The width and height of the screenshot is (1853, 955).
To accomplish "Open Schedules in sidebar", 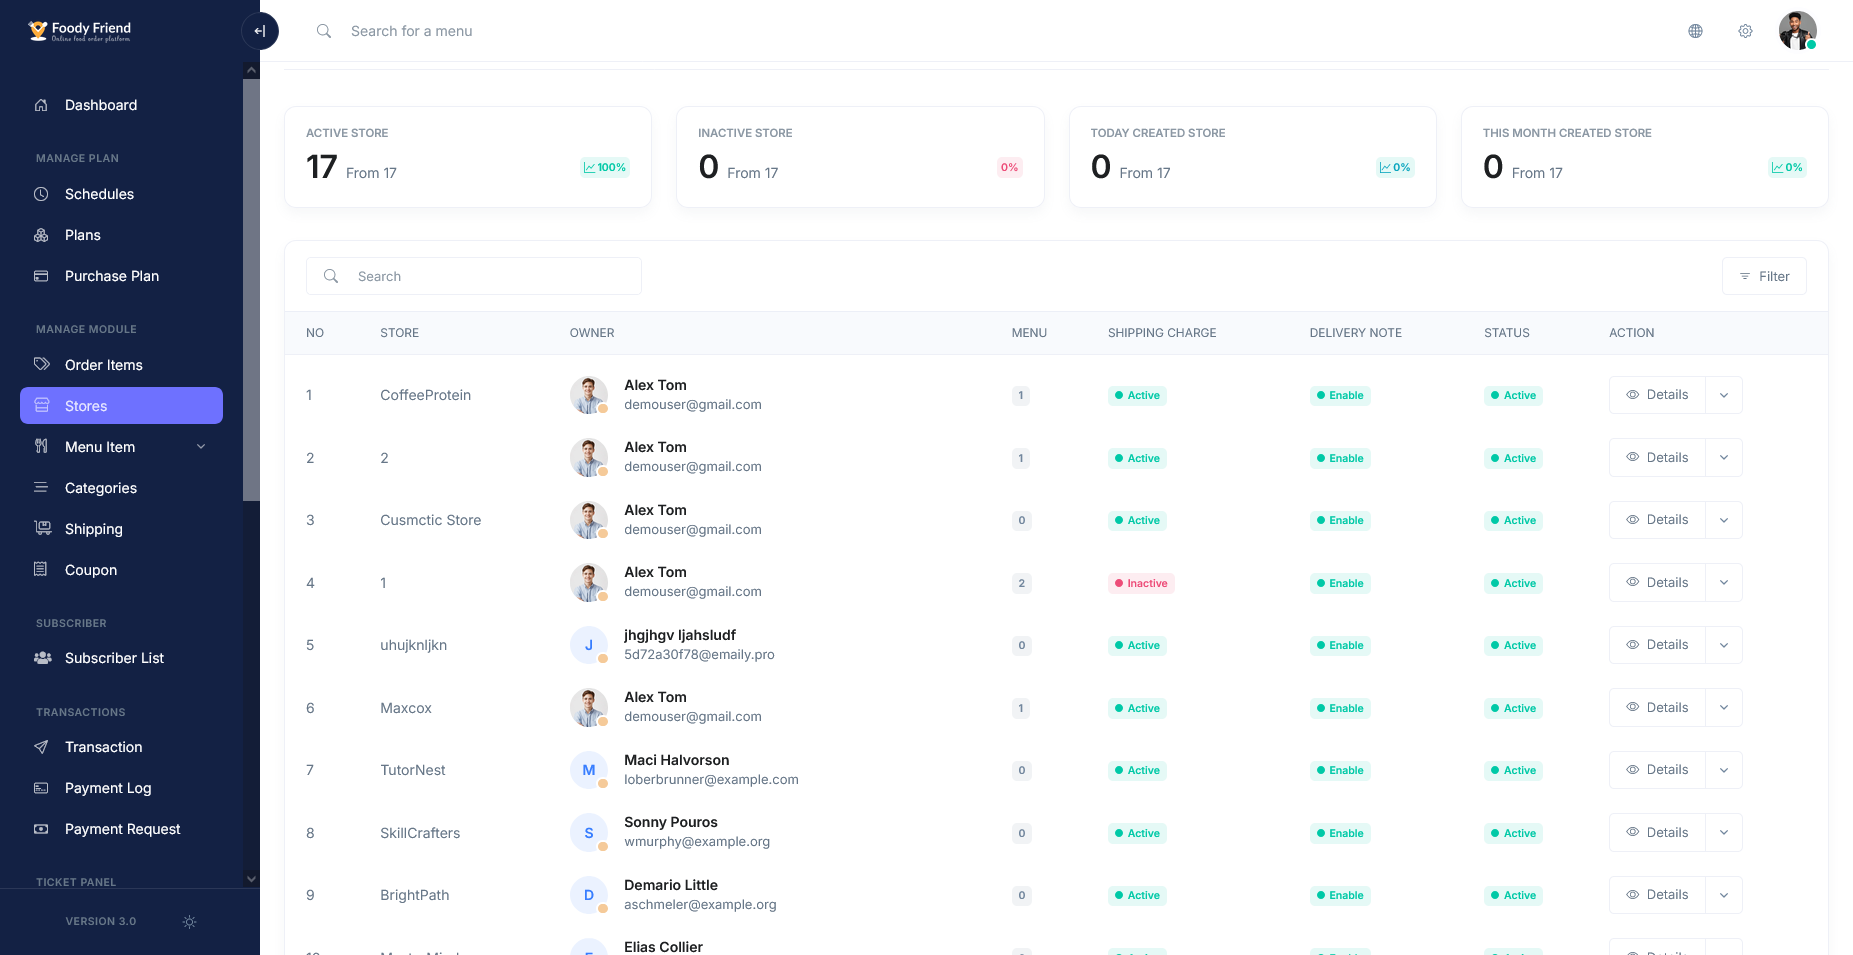I will click(121, 194).
